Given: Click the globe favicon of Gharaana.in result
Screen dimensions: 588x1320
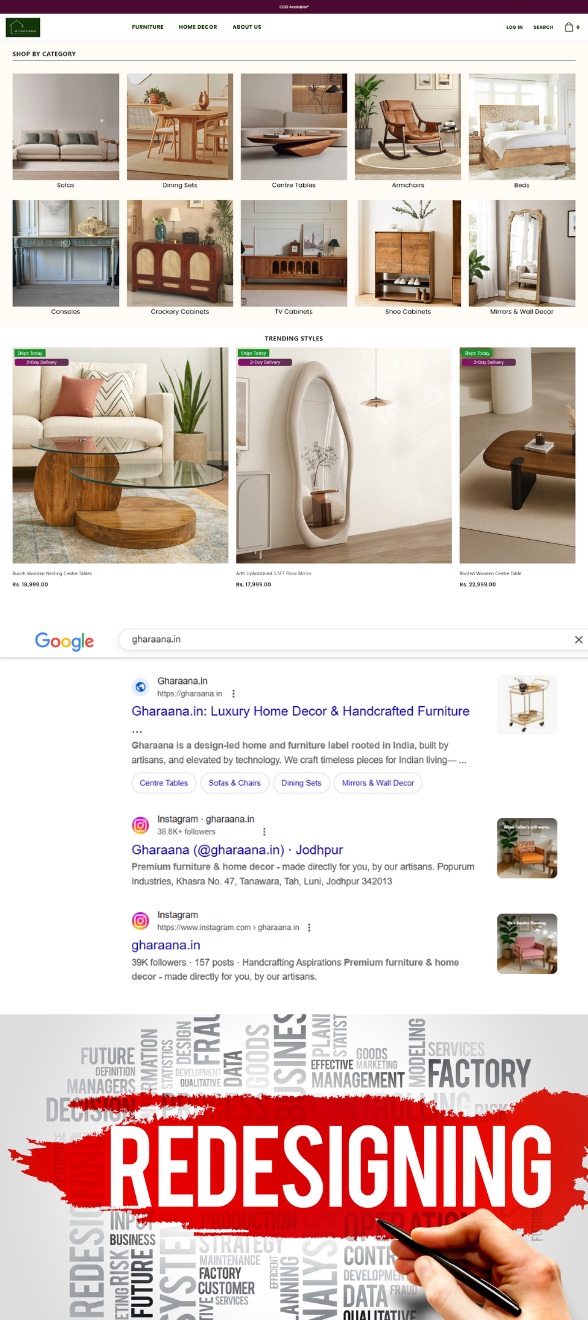Looking at the screenshot, I should click(x=141, y=687).
